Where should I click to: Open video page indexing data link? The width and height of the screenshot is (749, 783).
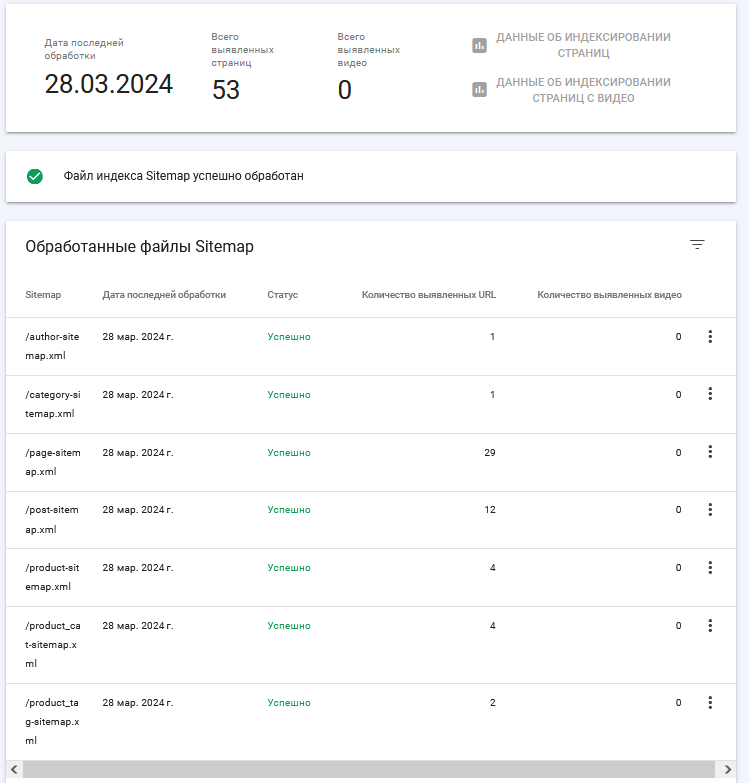click(583, 90)
